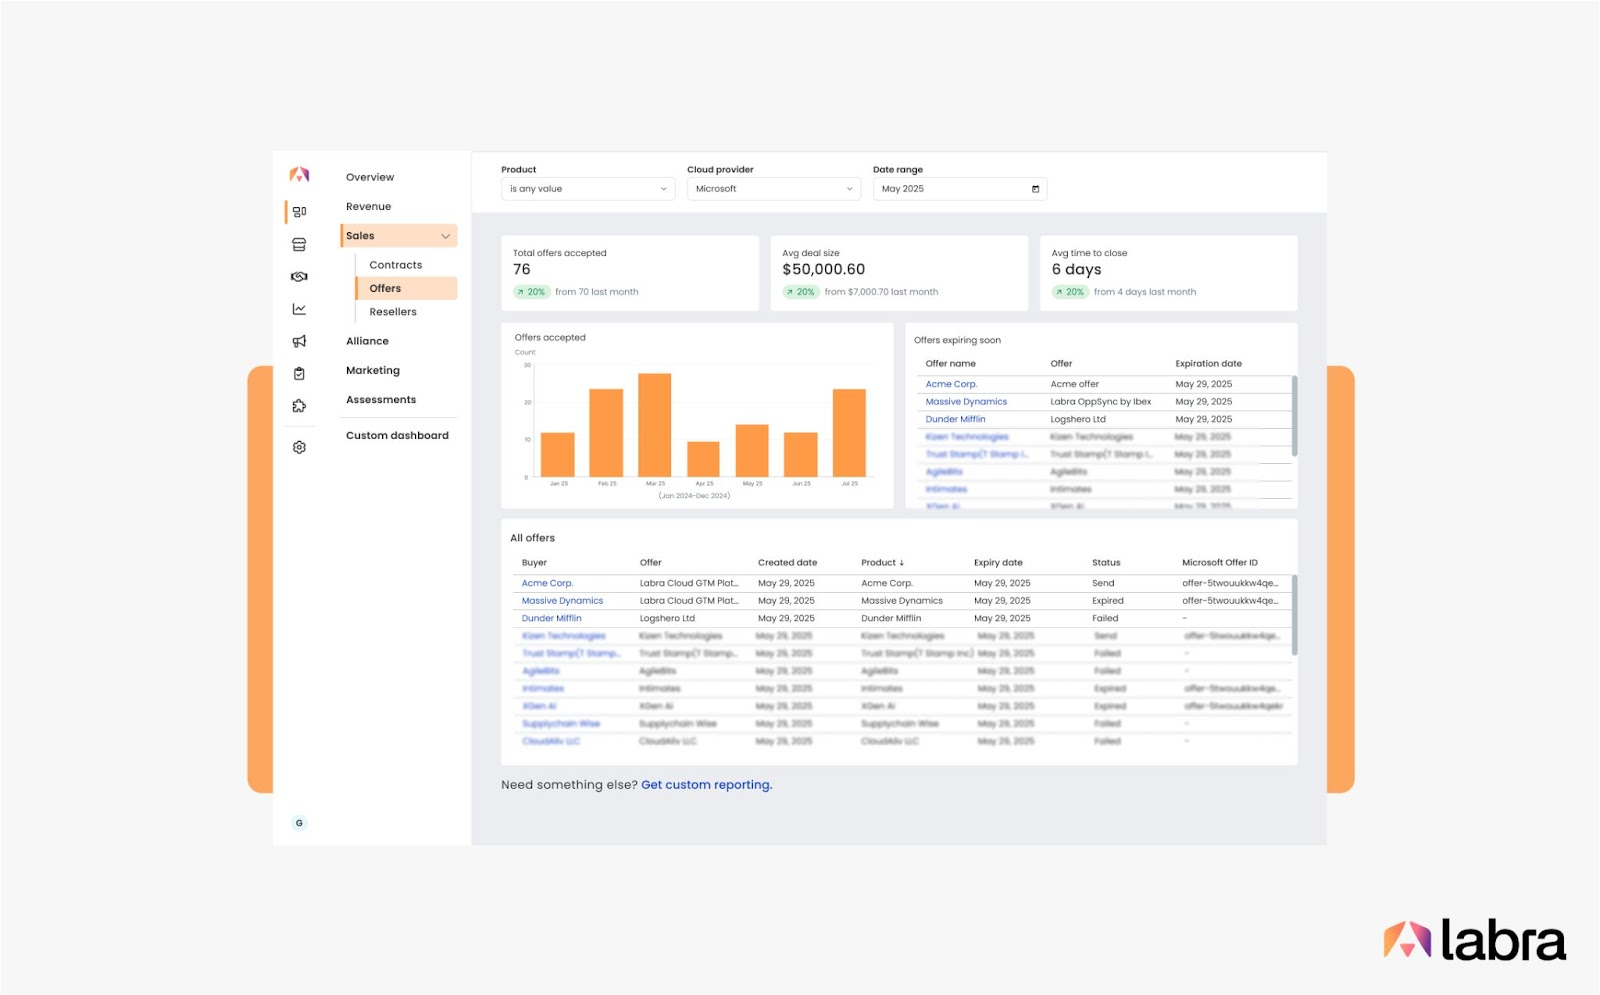The width and height of the screenshot is (1600, 995).
Task: Collapse the Sales menu section
Action: pyautogui.click(x=445, y=236)
